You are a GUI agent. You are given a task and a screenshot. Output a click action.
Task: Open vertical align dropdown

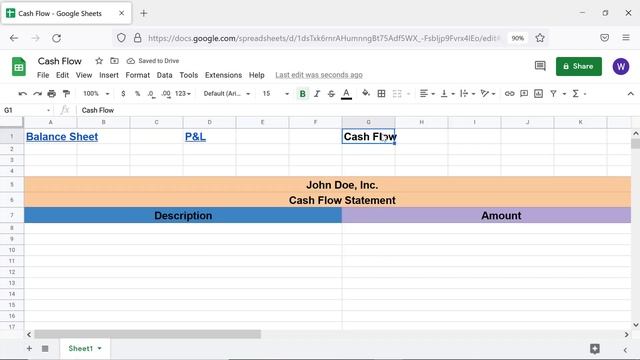point(448,94)
